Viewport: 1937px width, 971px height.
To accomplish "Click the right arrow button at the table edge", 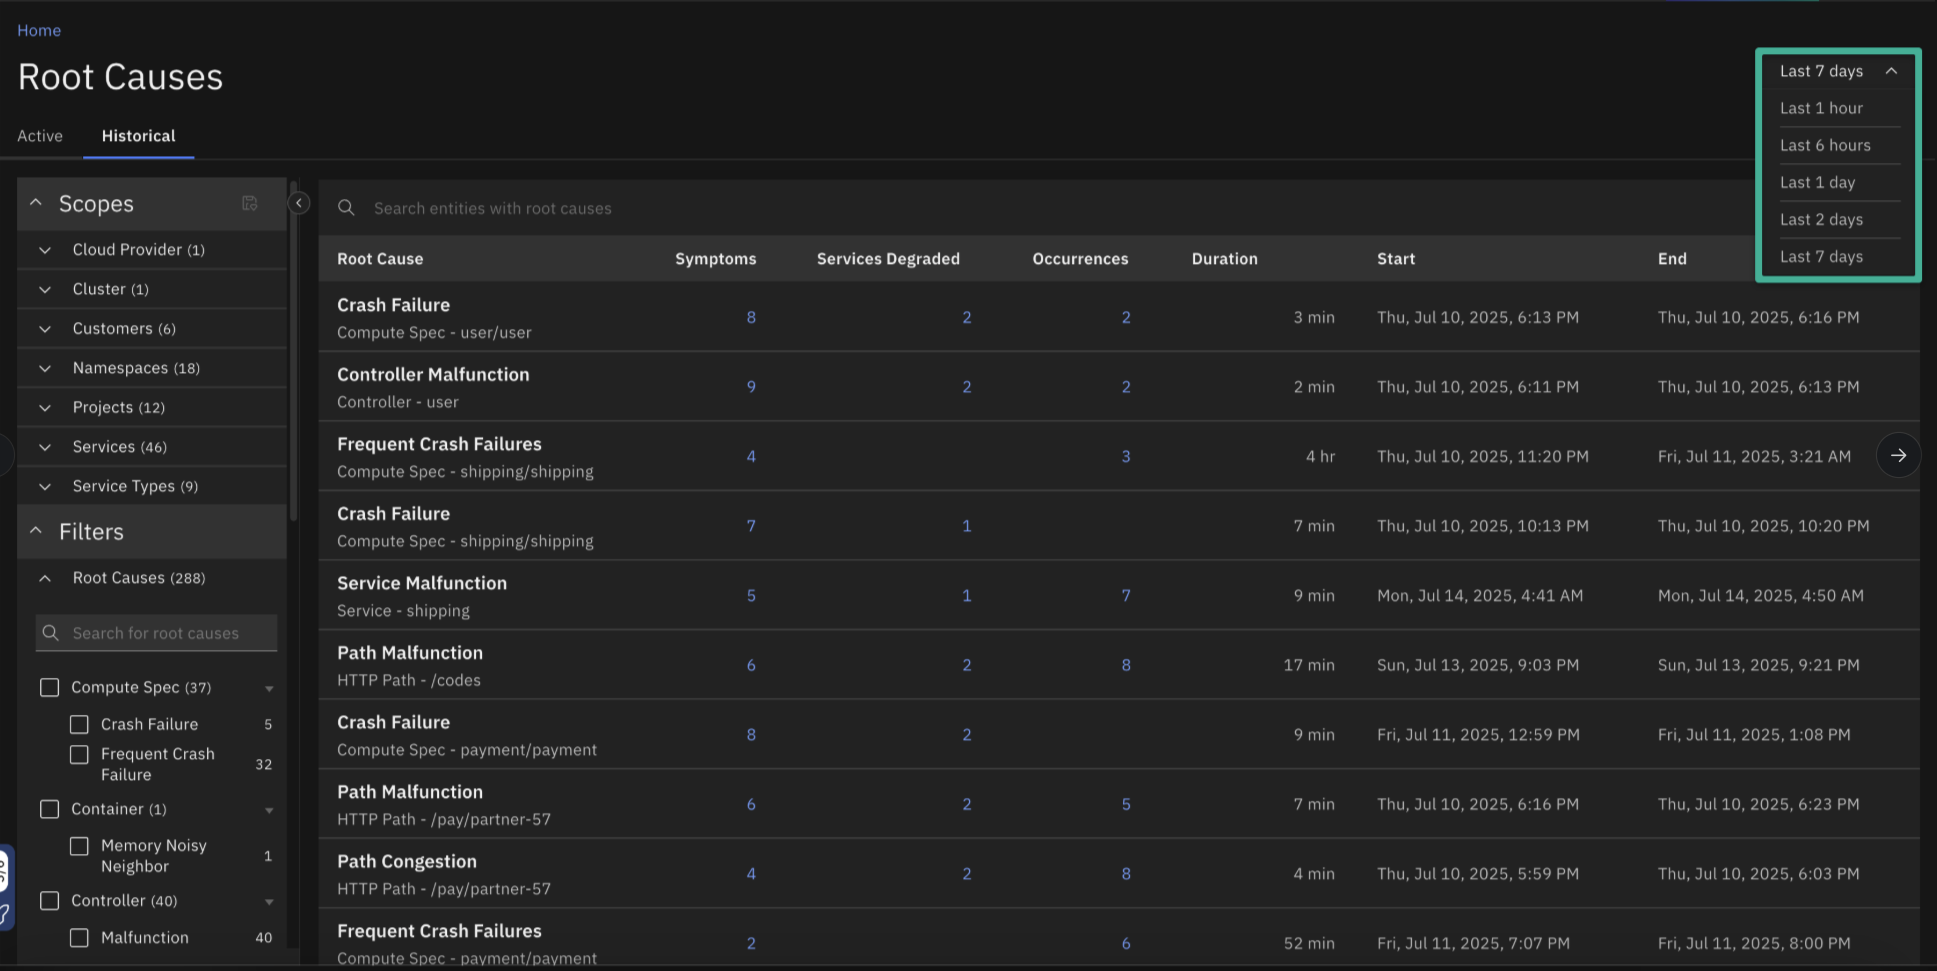I will pos(1898,456).
